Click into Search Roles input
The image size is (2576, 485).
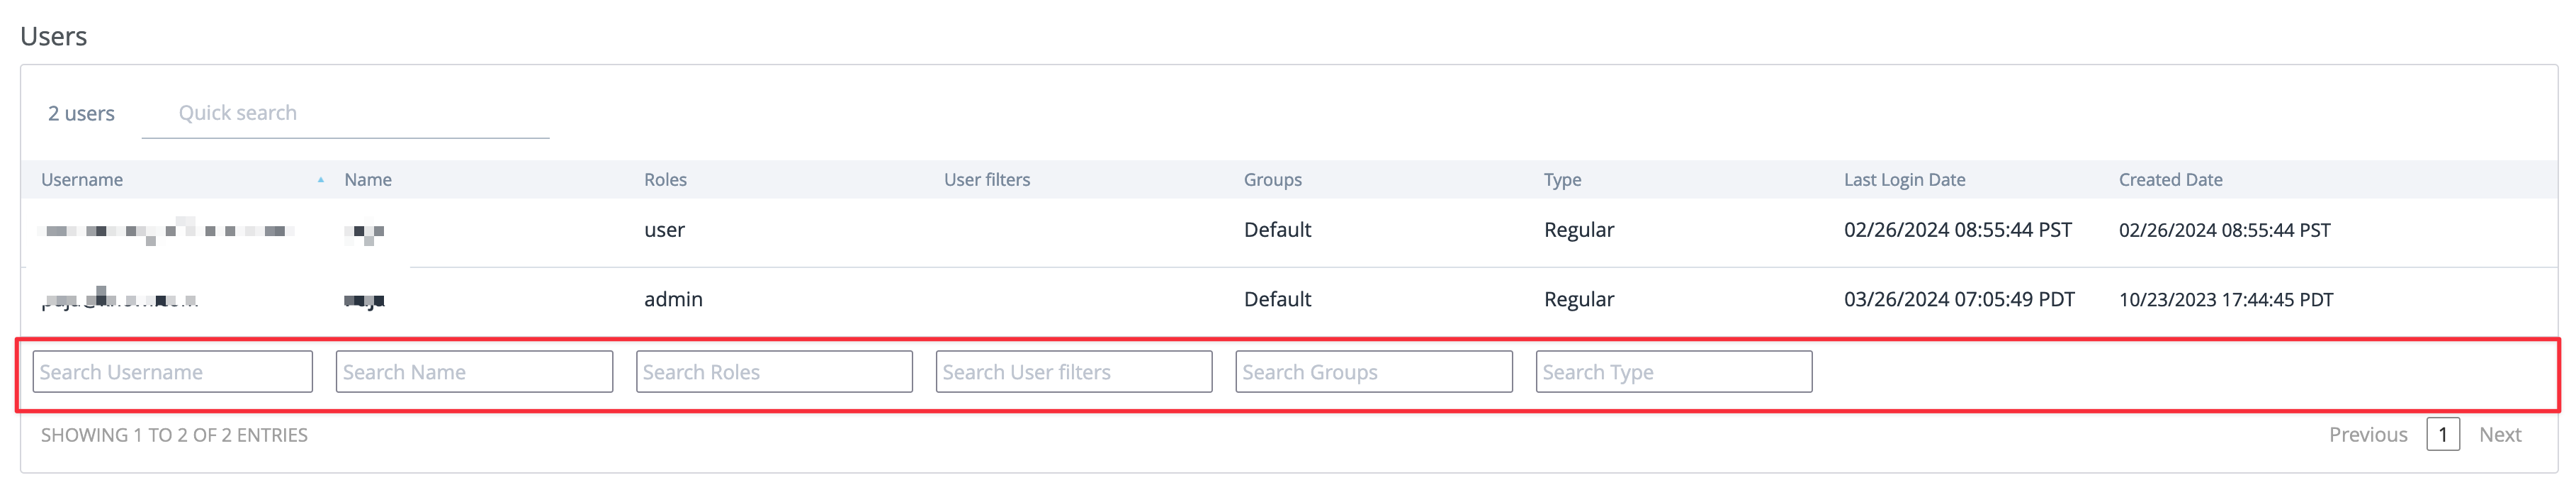[x=774, y=372]
